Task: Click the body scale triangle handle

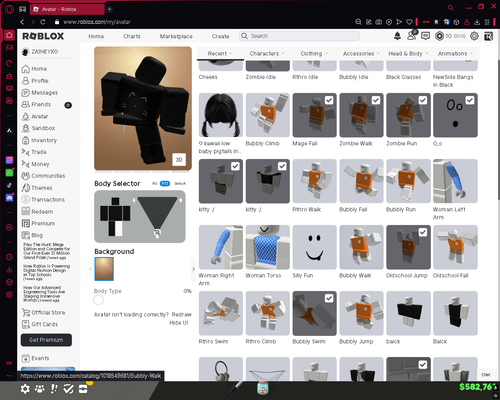Action: pos(157,233)
